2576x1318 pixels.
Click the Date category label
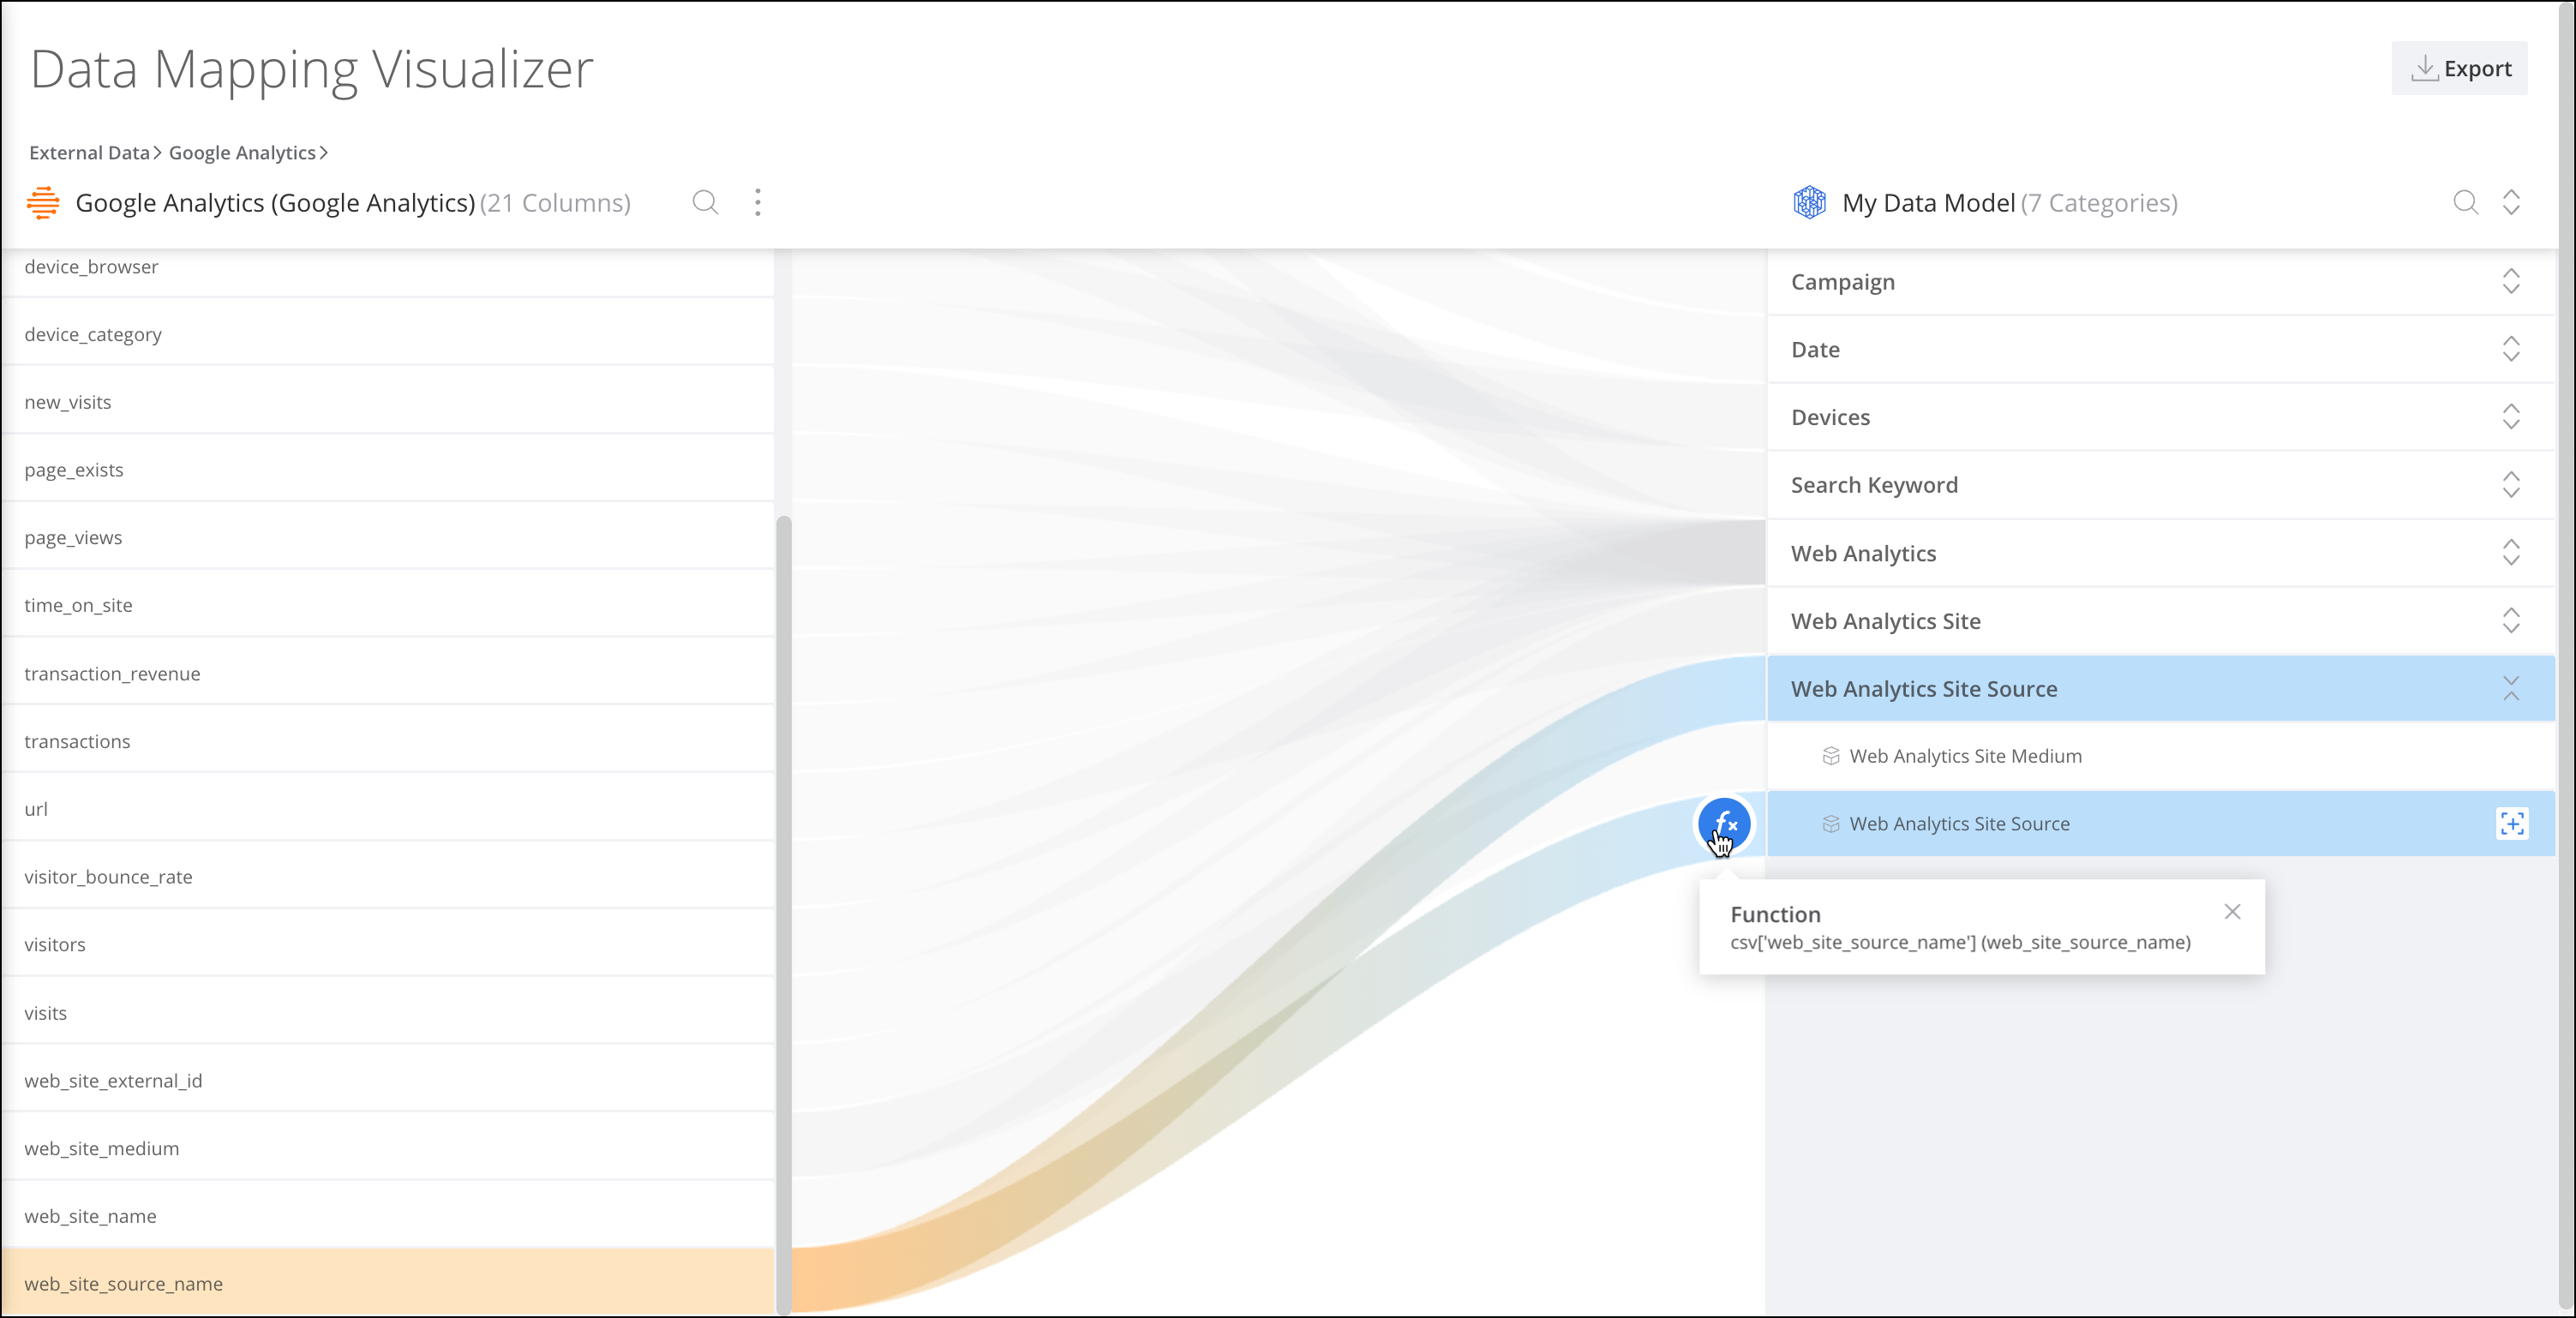pos(1815,350)
